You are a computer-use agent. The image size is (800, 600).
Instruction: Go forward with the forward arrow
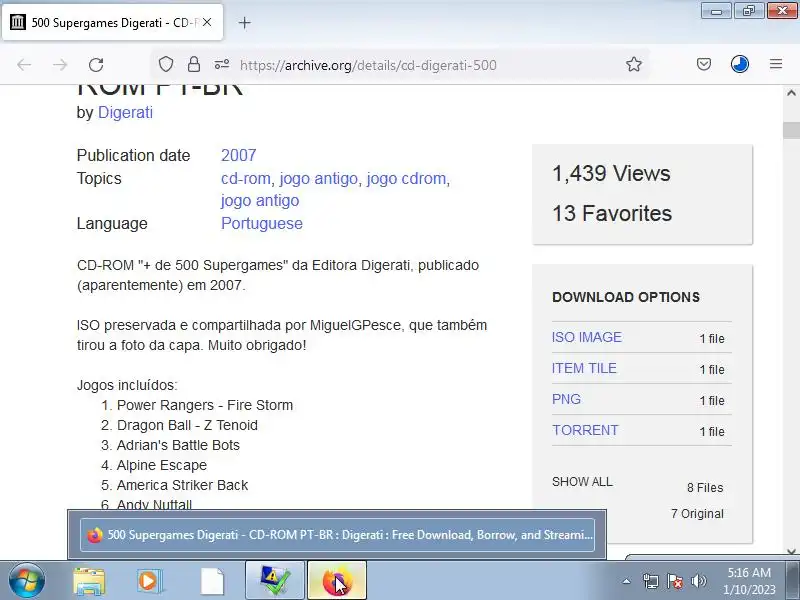coord(60,65)
